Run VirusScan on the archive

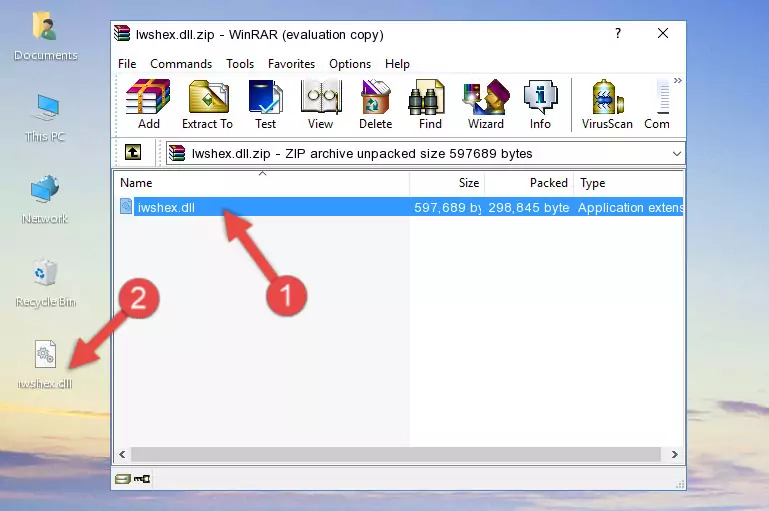point(607,104)
